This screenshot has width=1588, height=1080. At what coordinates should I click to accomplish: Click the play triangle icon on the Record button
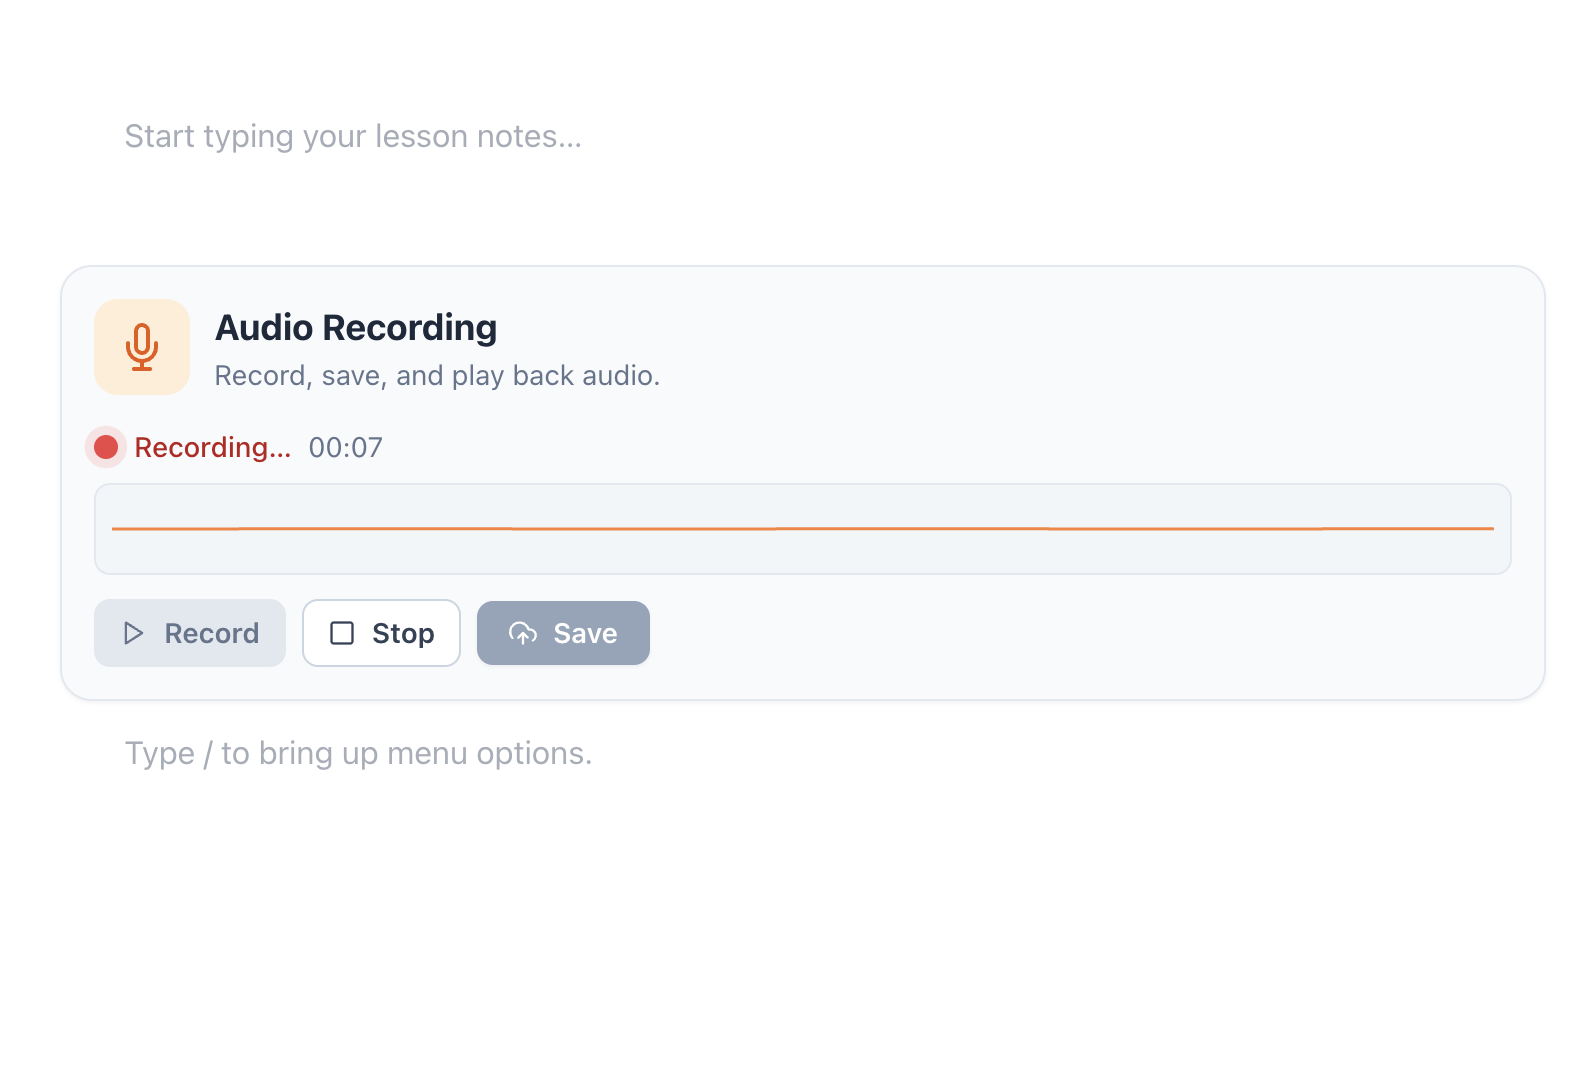click(x=134, y=633)
